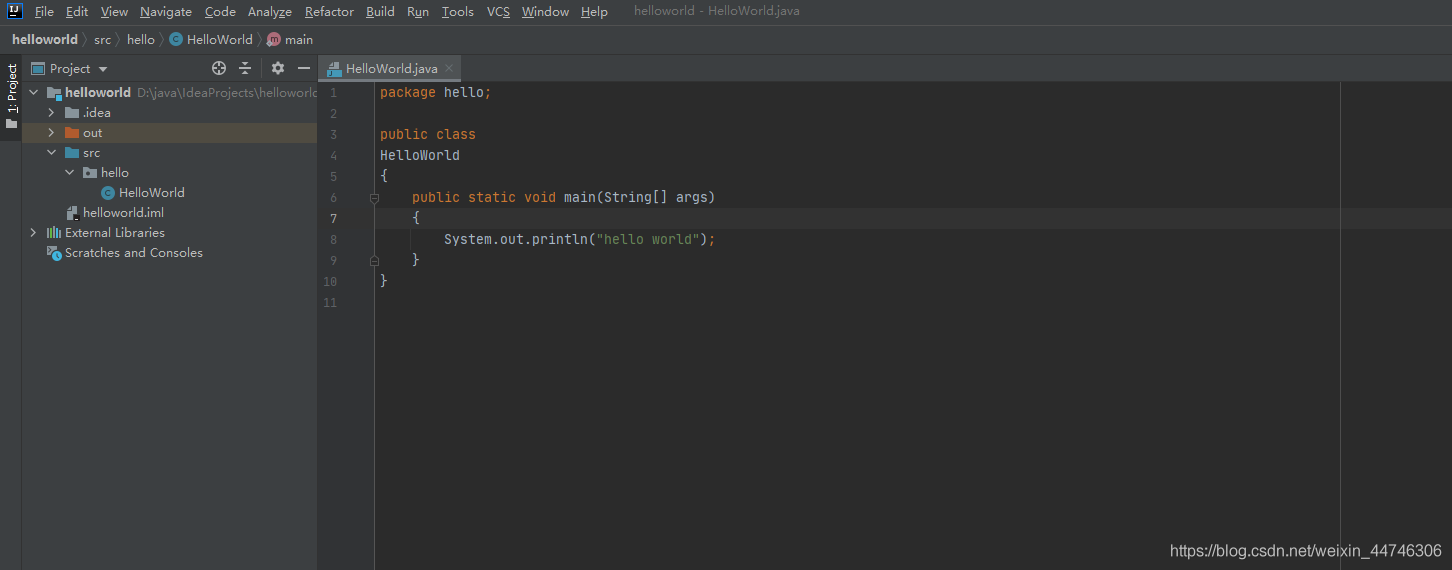Open Project panel settings gear
Image resolution: width=1452 pixels, height=570 pixels.
(278, 68)
